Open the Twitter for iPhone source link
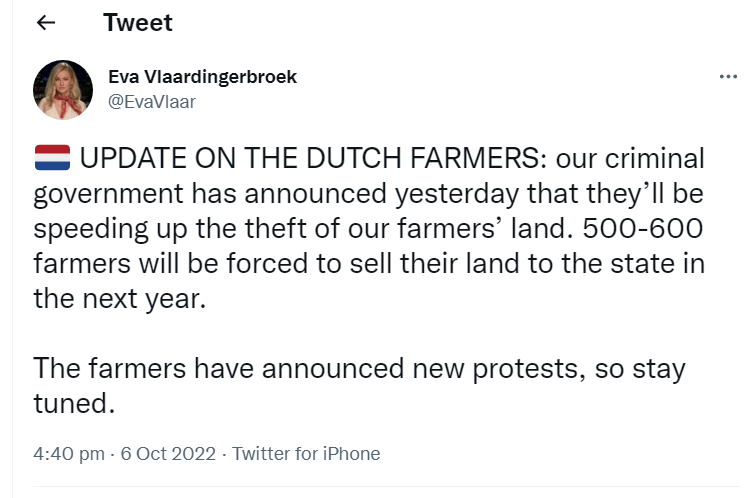Image resolution: width=746 pixels, height=498 pixels. pyautogui.click(x=306, y=453)
